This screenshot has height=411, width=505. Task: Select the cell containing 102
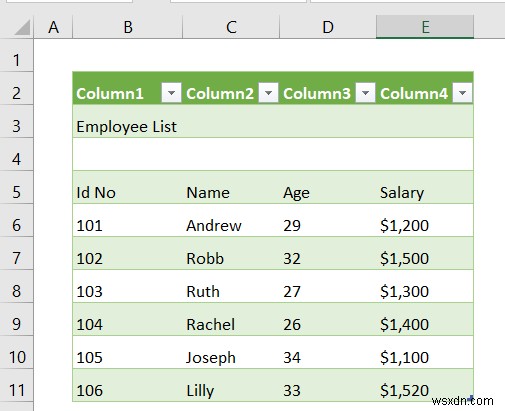coord(128,253)
